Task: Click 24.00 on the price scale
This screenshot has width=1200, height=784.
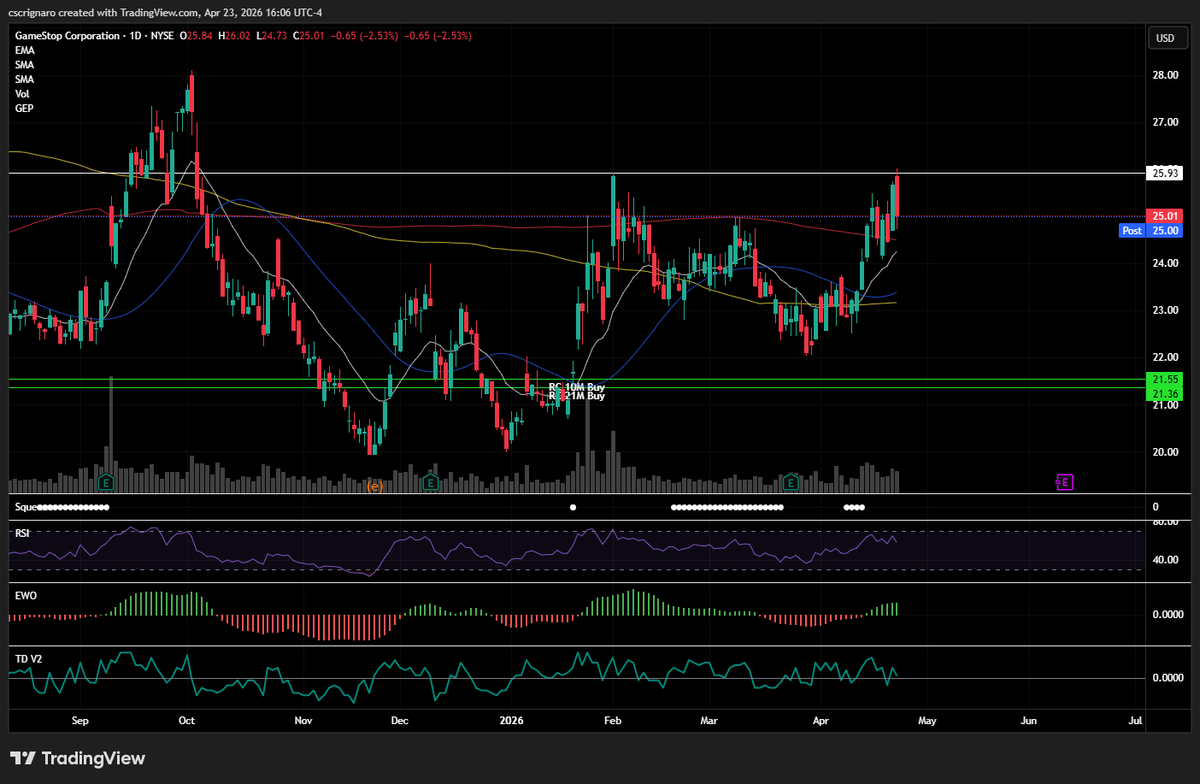Action: pos(1165,263)
